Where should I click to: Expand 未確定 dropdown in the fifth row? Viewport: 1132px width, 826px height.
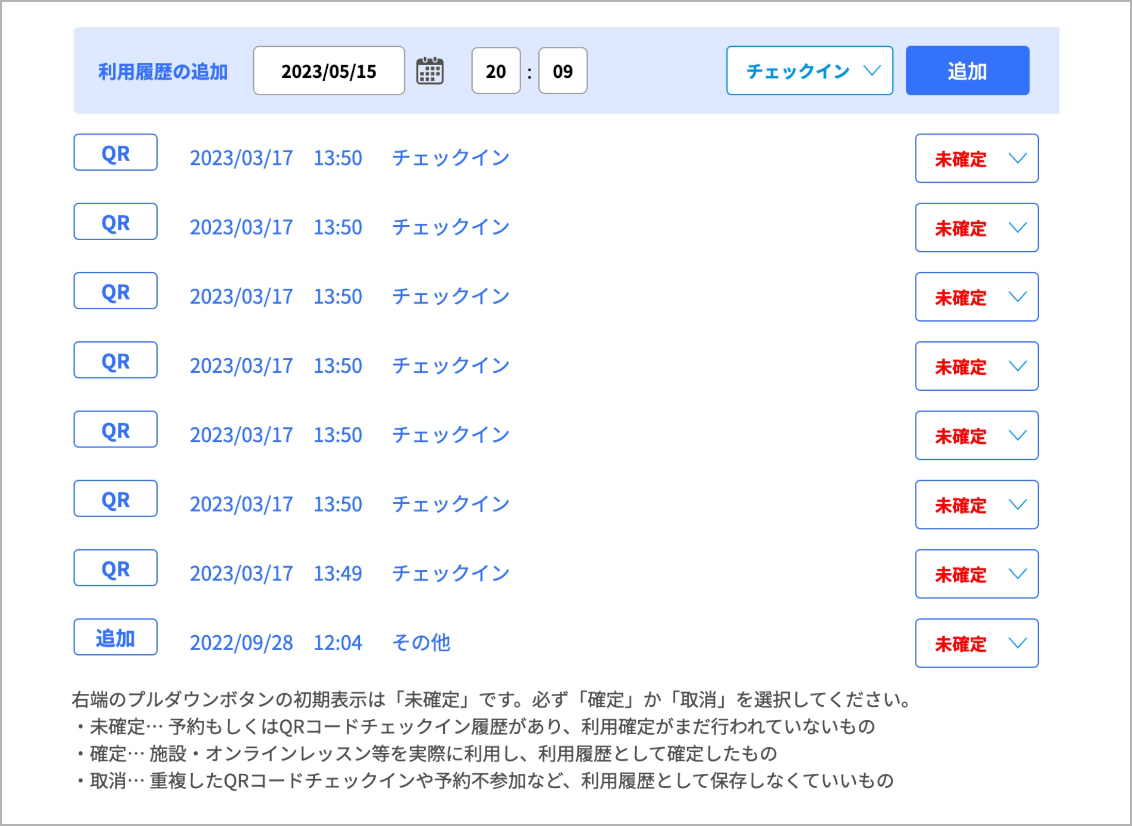tap(976, 436)
